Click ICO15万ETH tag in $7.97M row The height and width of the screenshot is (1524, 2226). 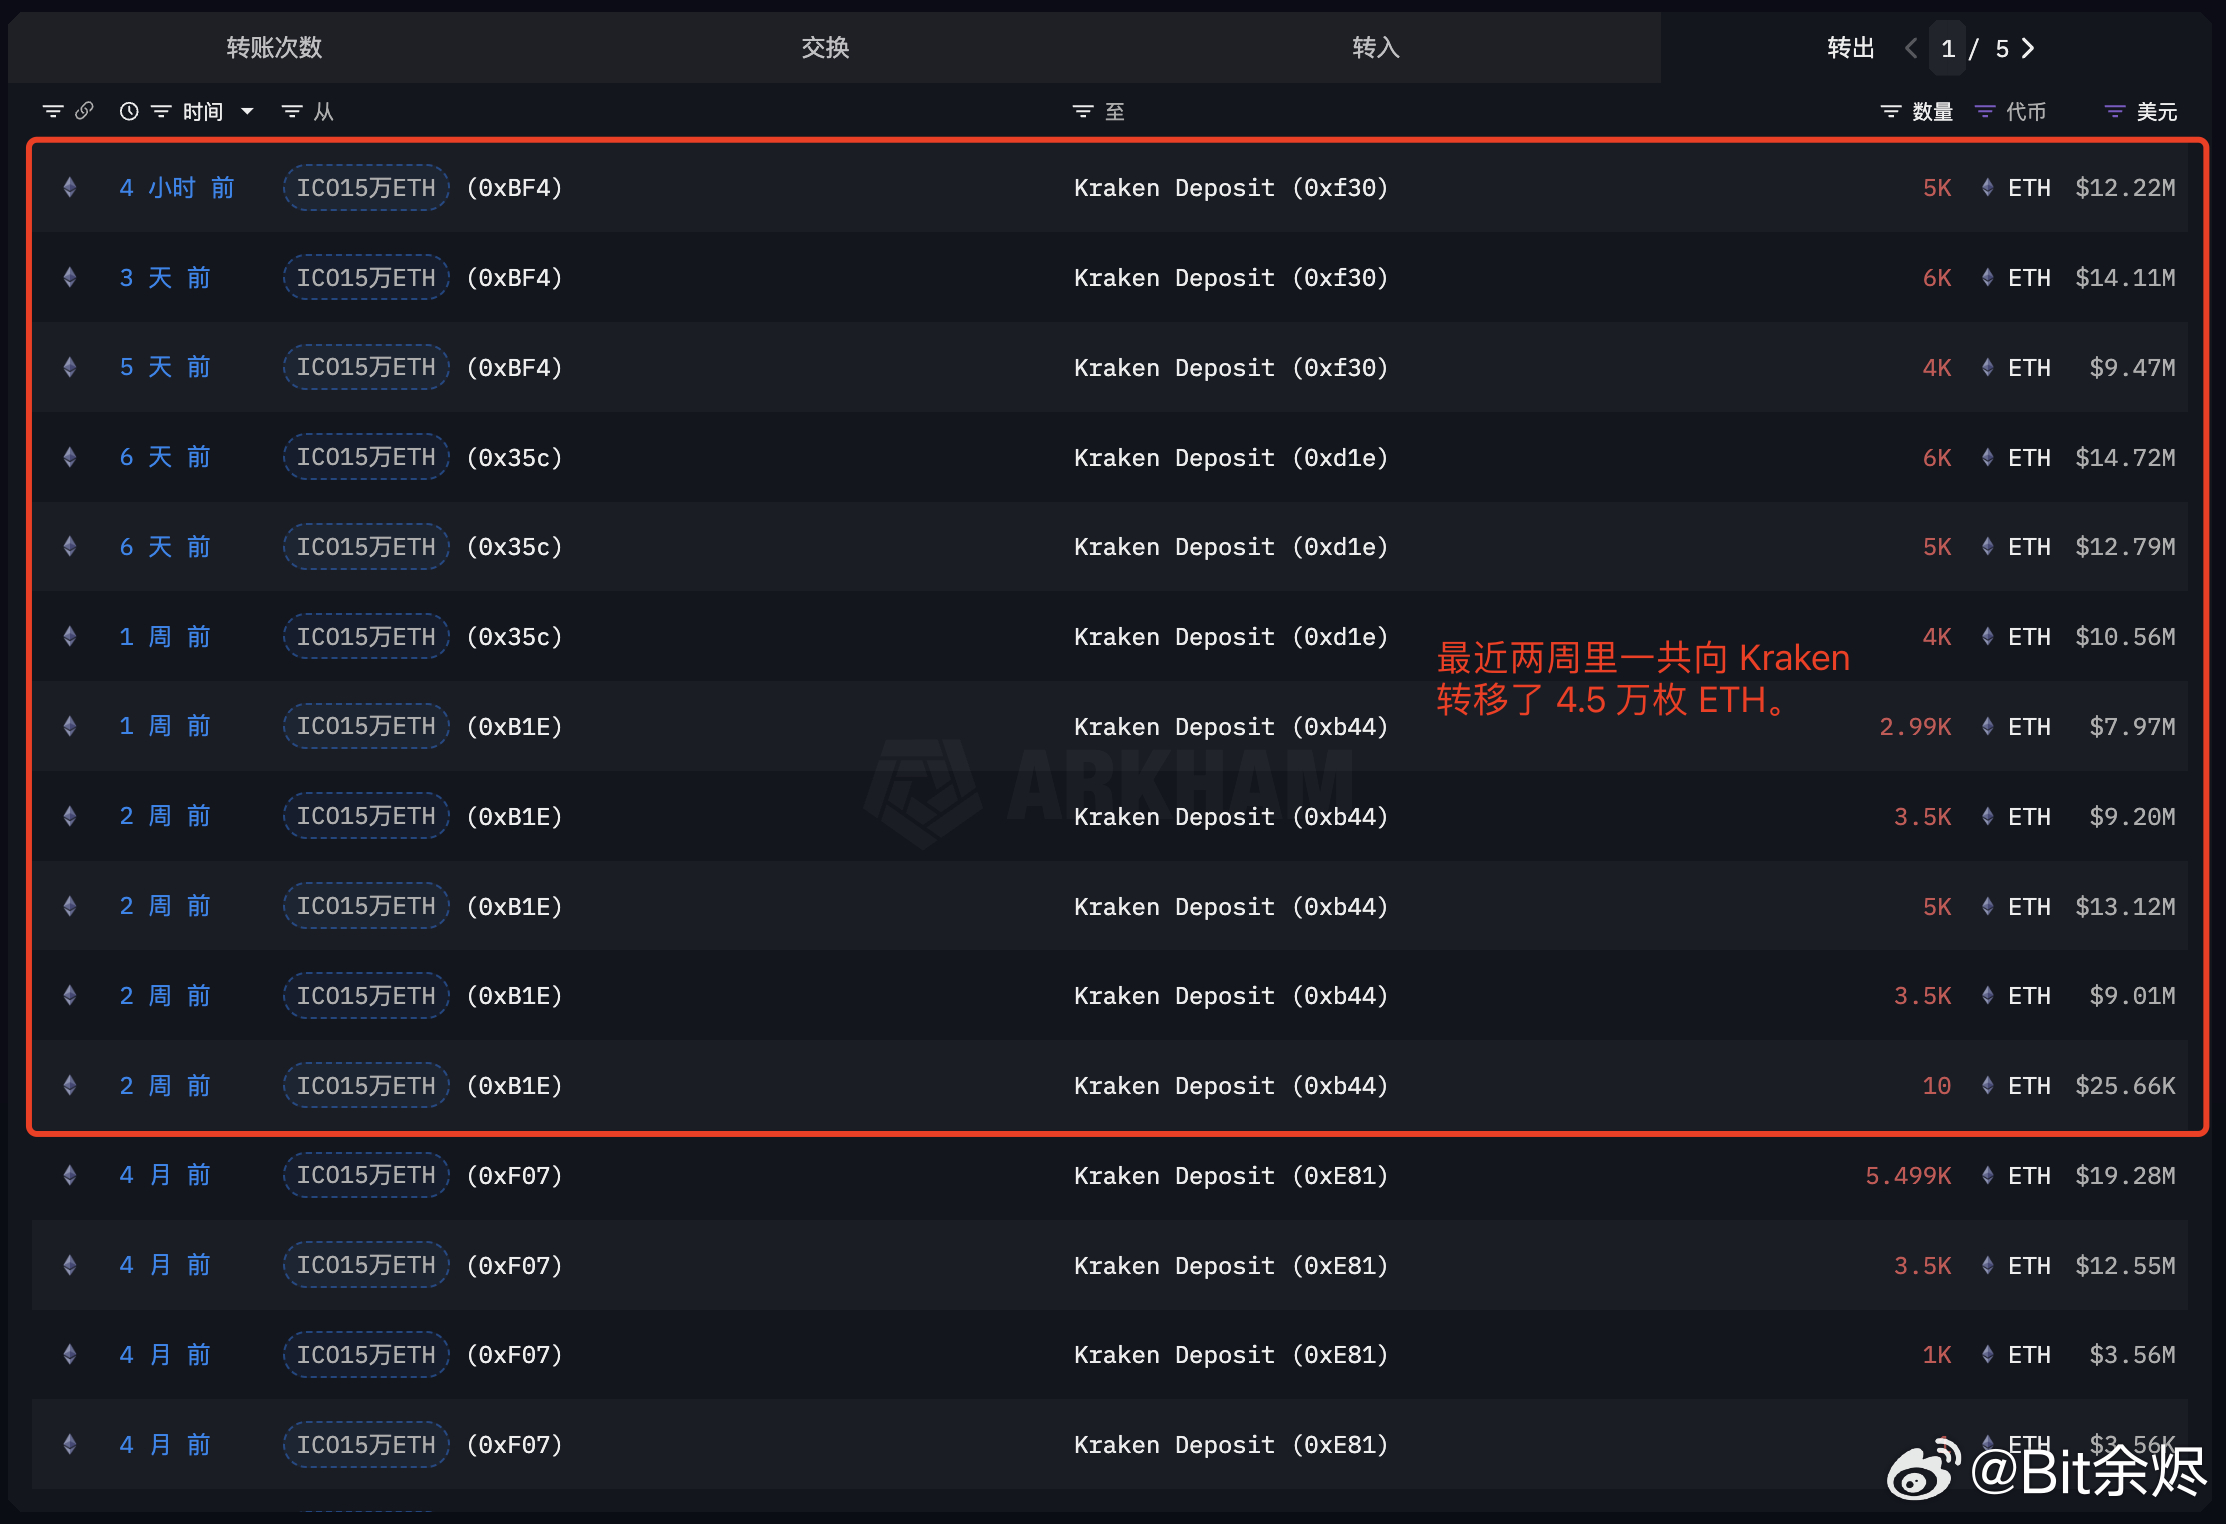pyautogui.click(x=366, y=726)
